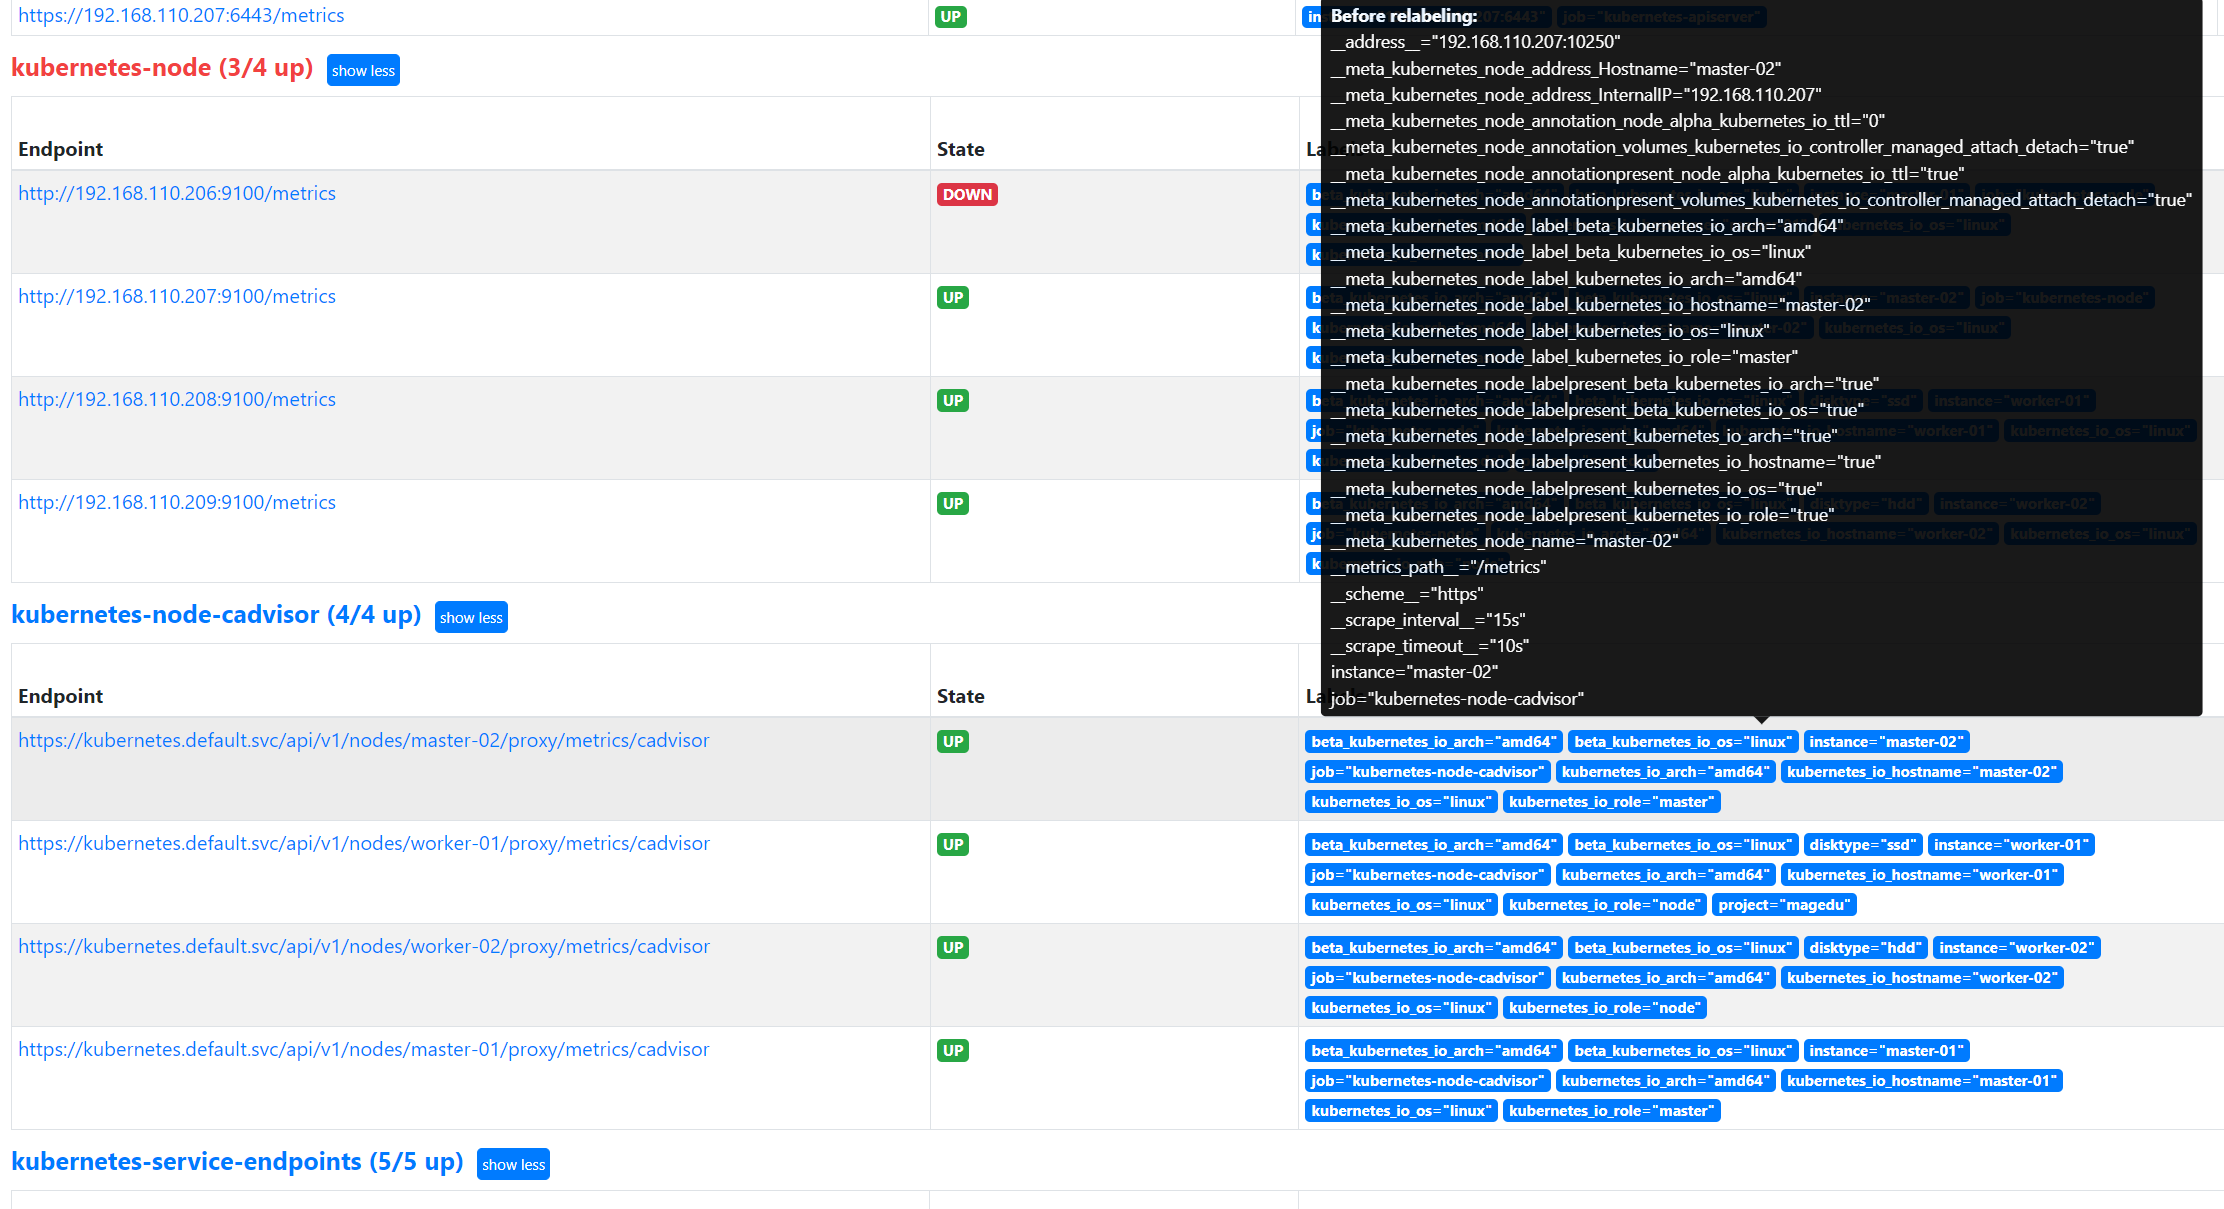
Task: Open the 192.168.110.209:9100 metrics endpoint link
Action: pos(177,503)
